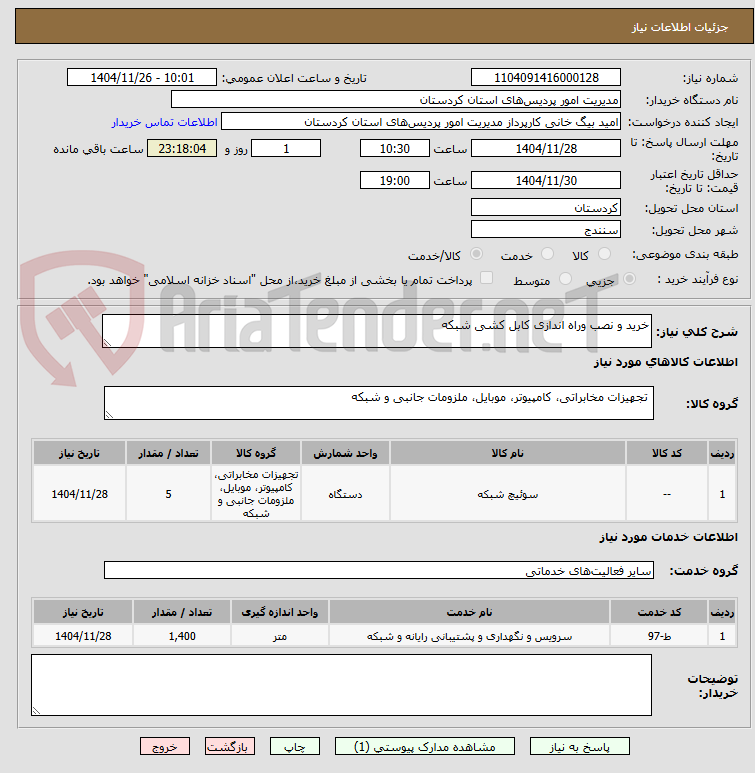This screenshot has height=773, width=755.
Task: Click the شهر محل تحویل field سنندج
Action: [x=545, y=229]
